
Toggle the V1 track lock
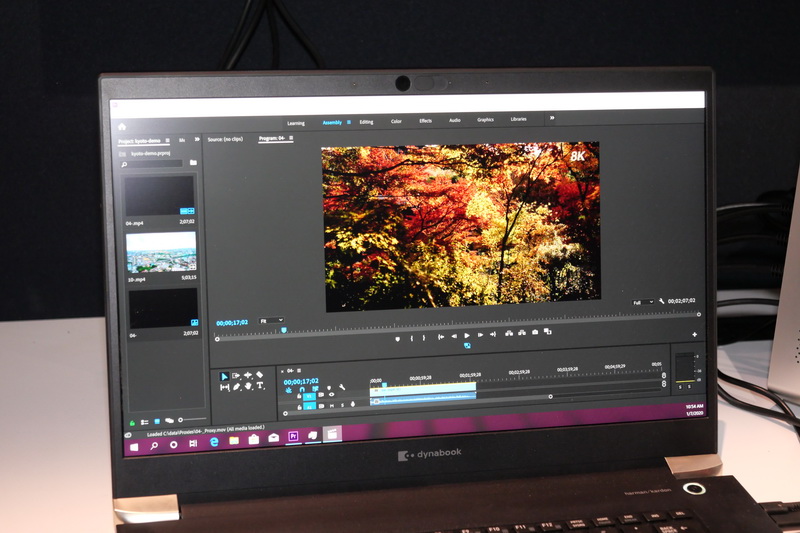[299, 396]
